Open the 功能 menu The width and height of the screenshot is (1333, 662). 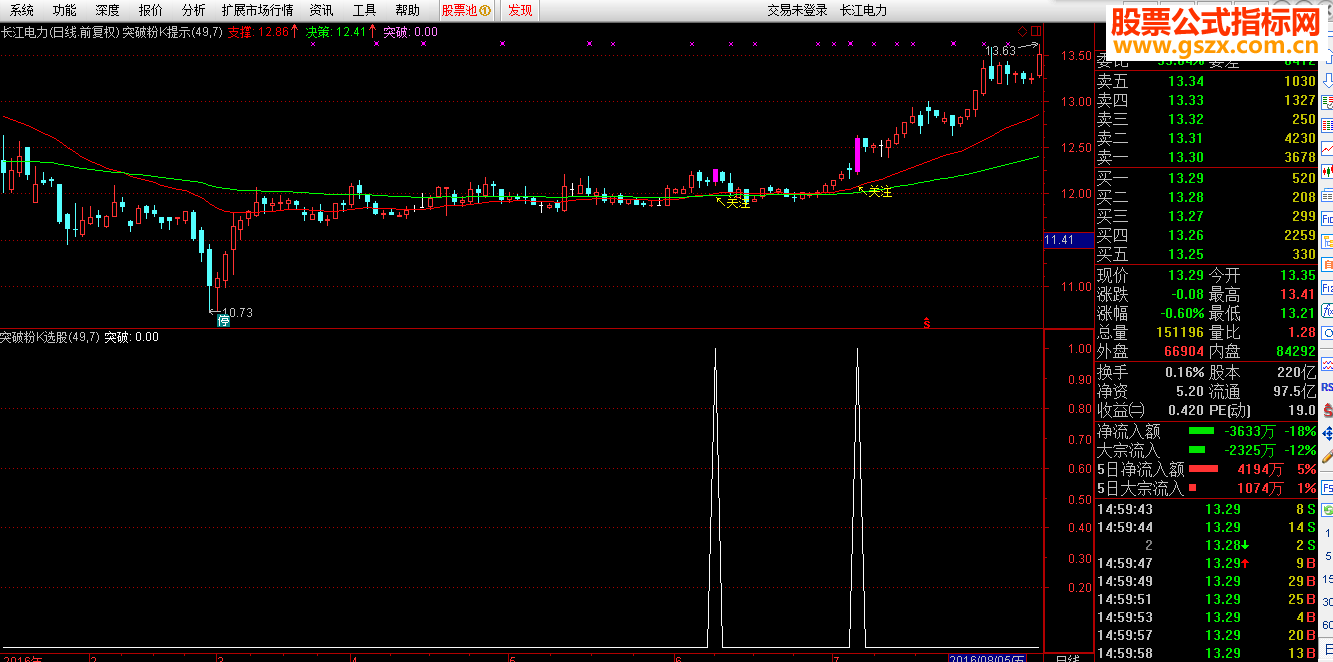click(x=64, y=10)
